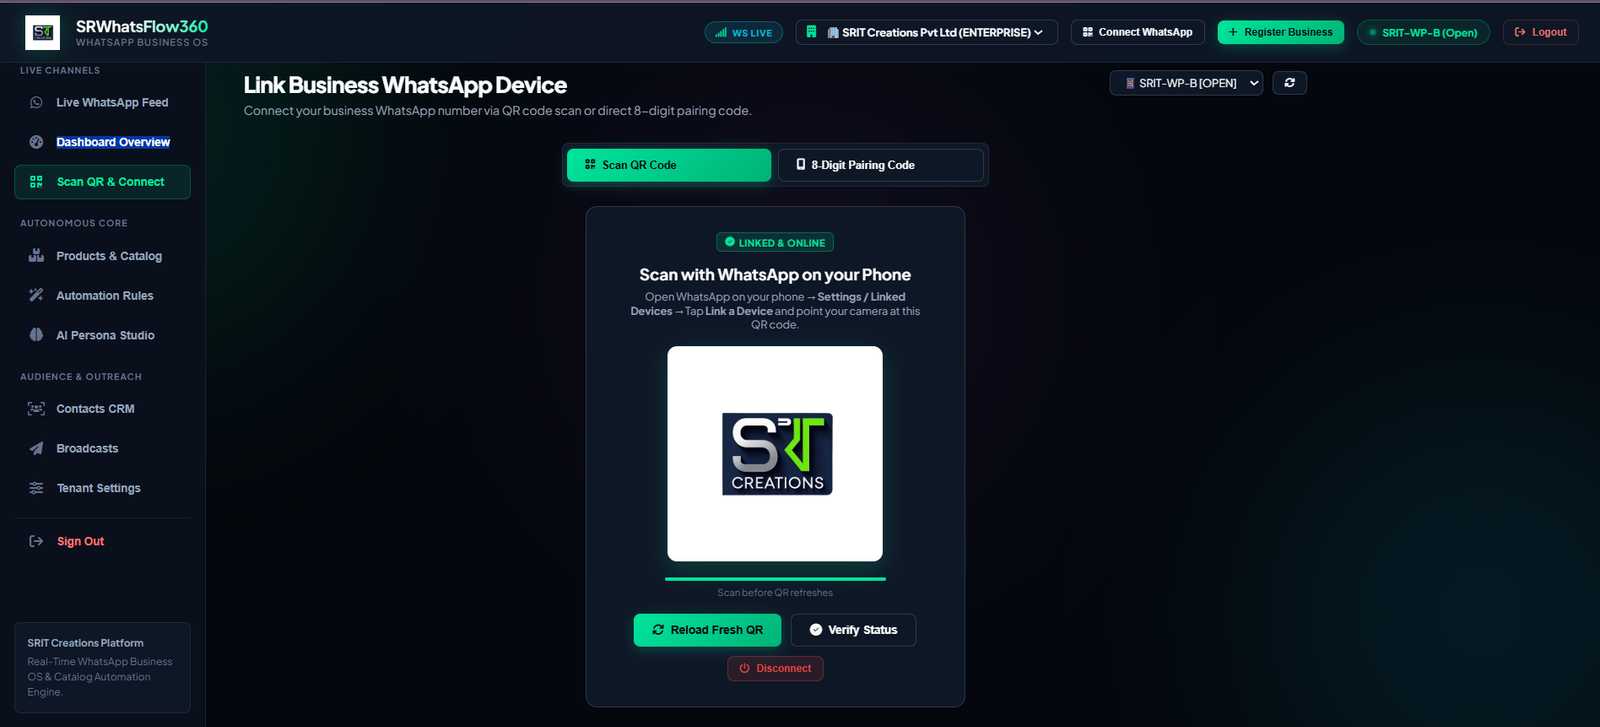Click Register Business button

1280,32
